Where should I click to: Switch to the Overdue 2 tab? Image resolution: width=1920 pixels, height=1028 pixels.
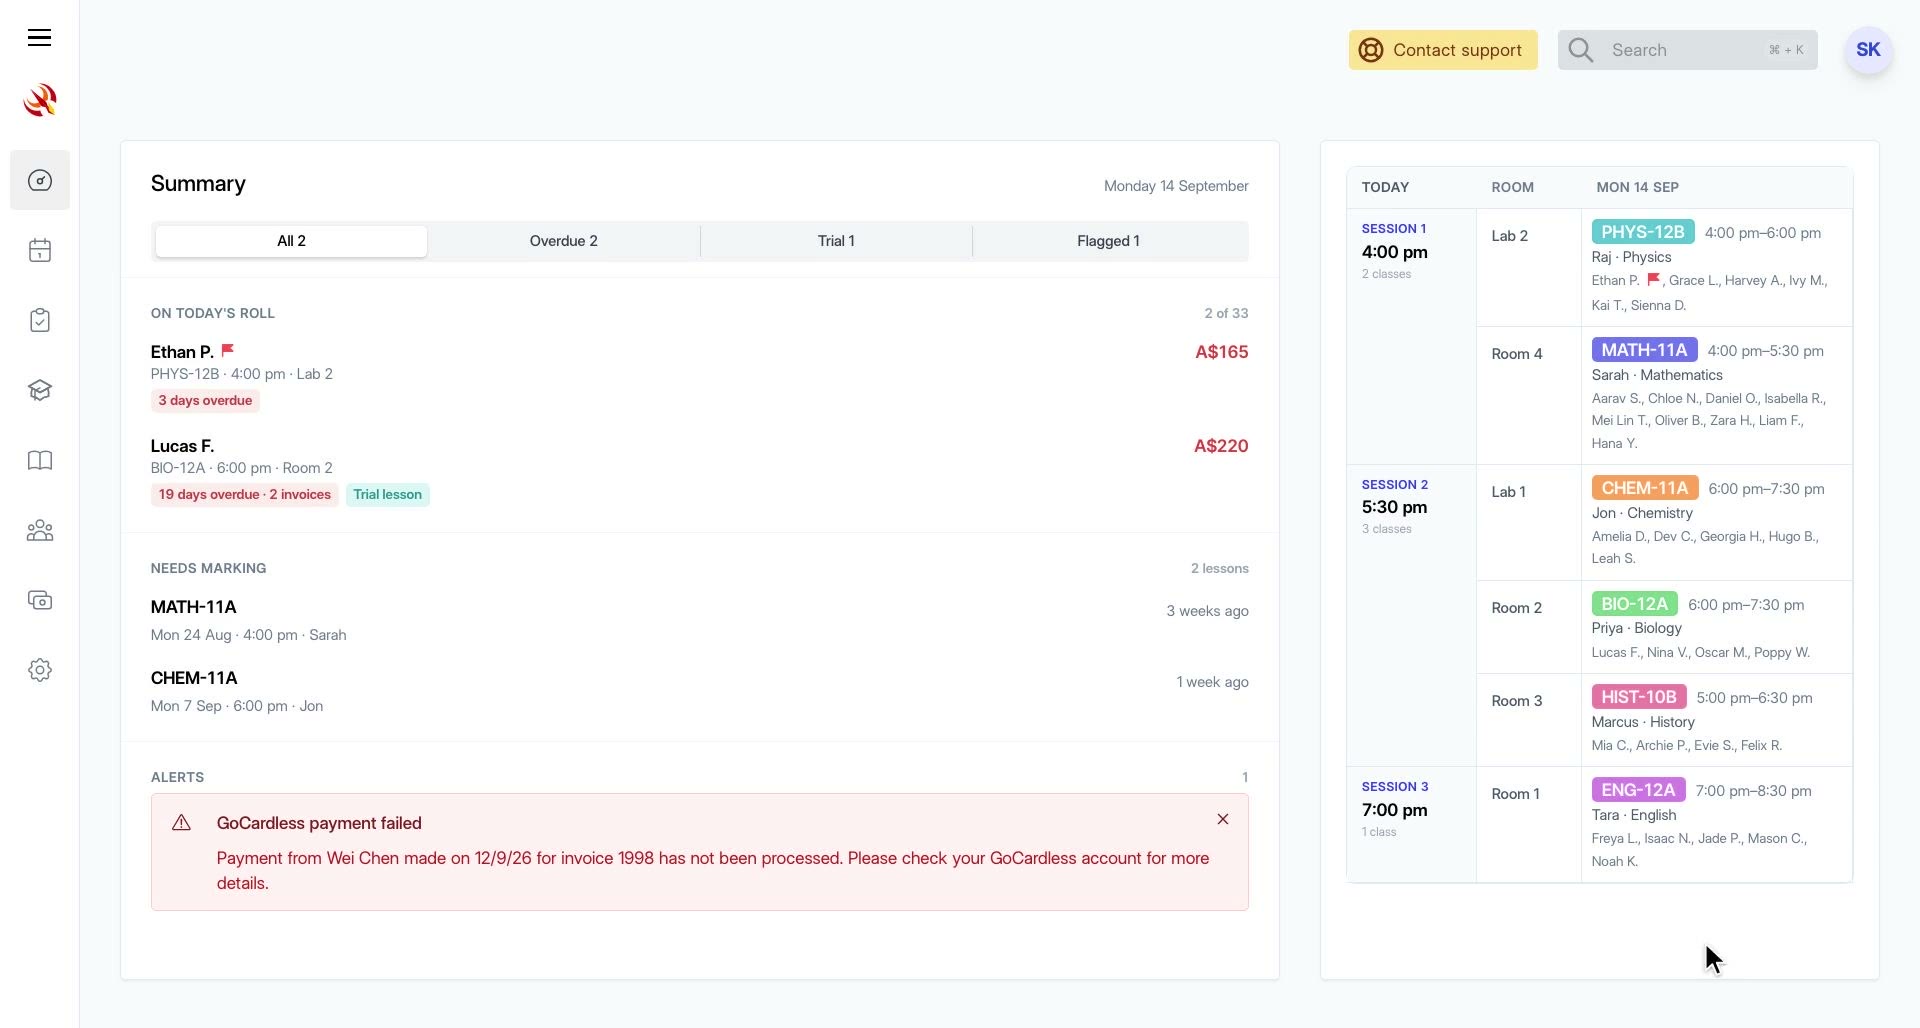tap(563, 241)
